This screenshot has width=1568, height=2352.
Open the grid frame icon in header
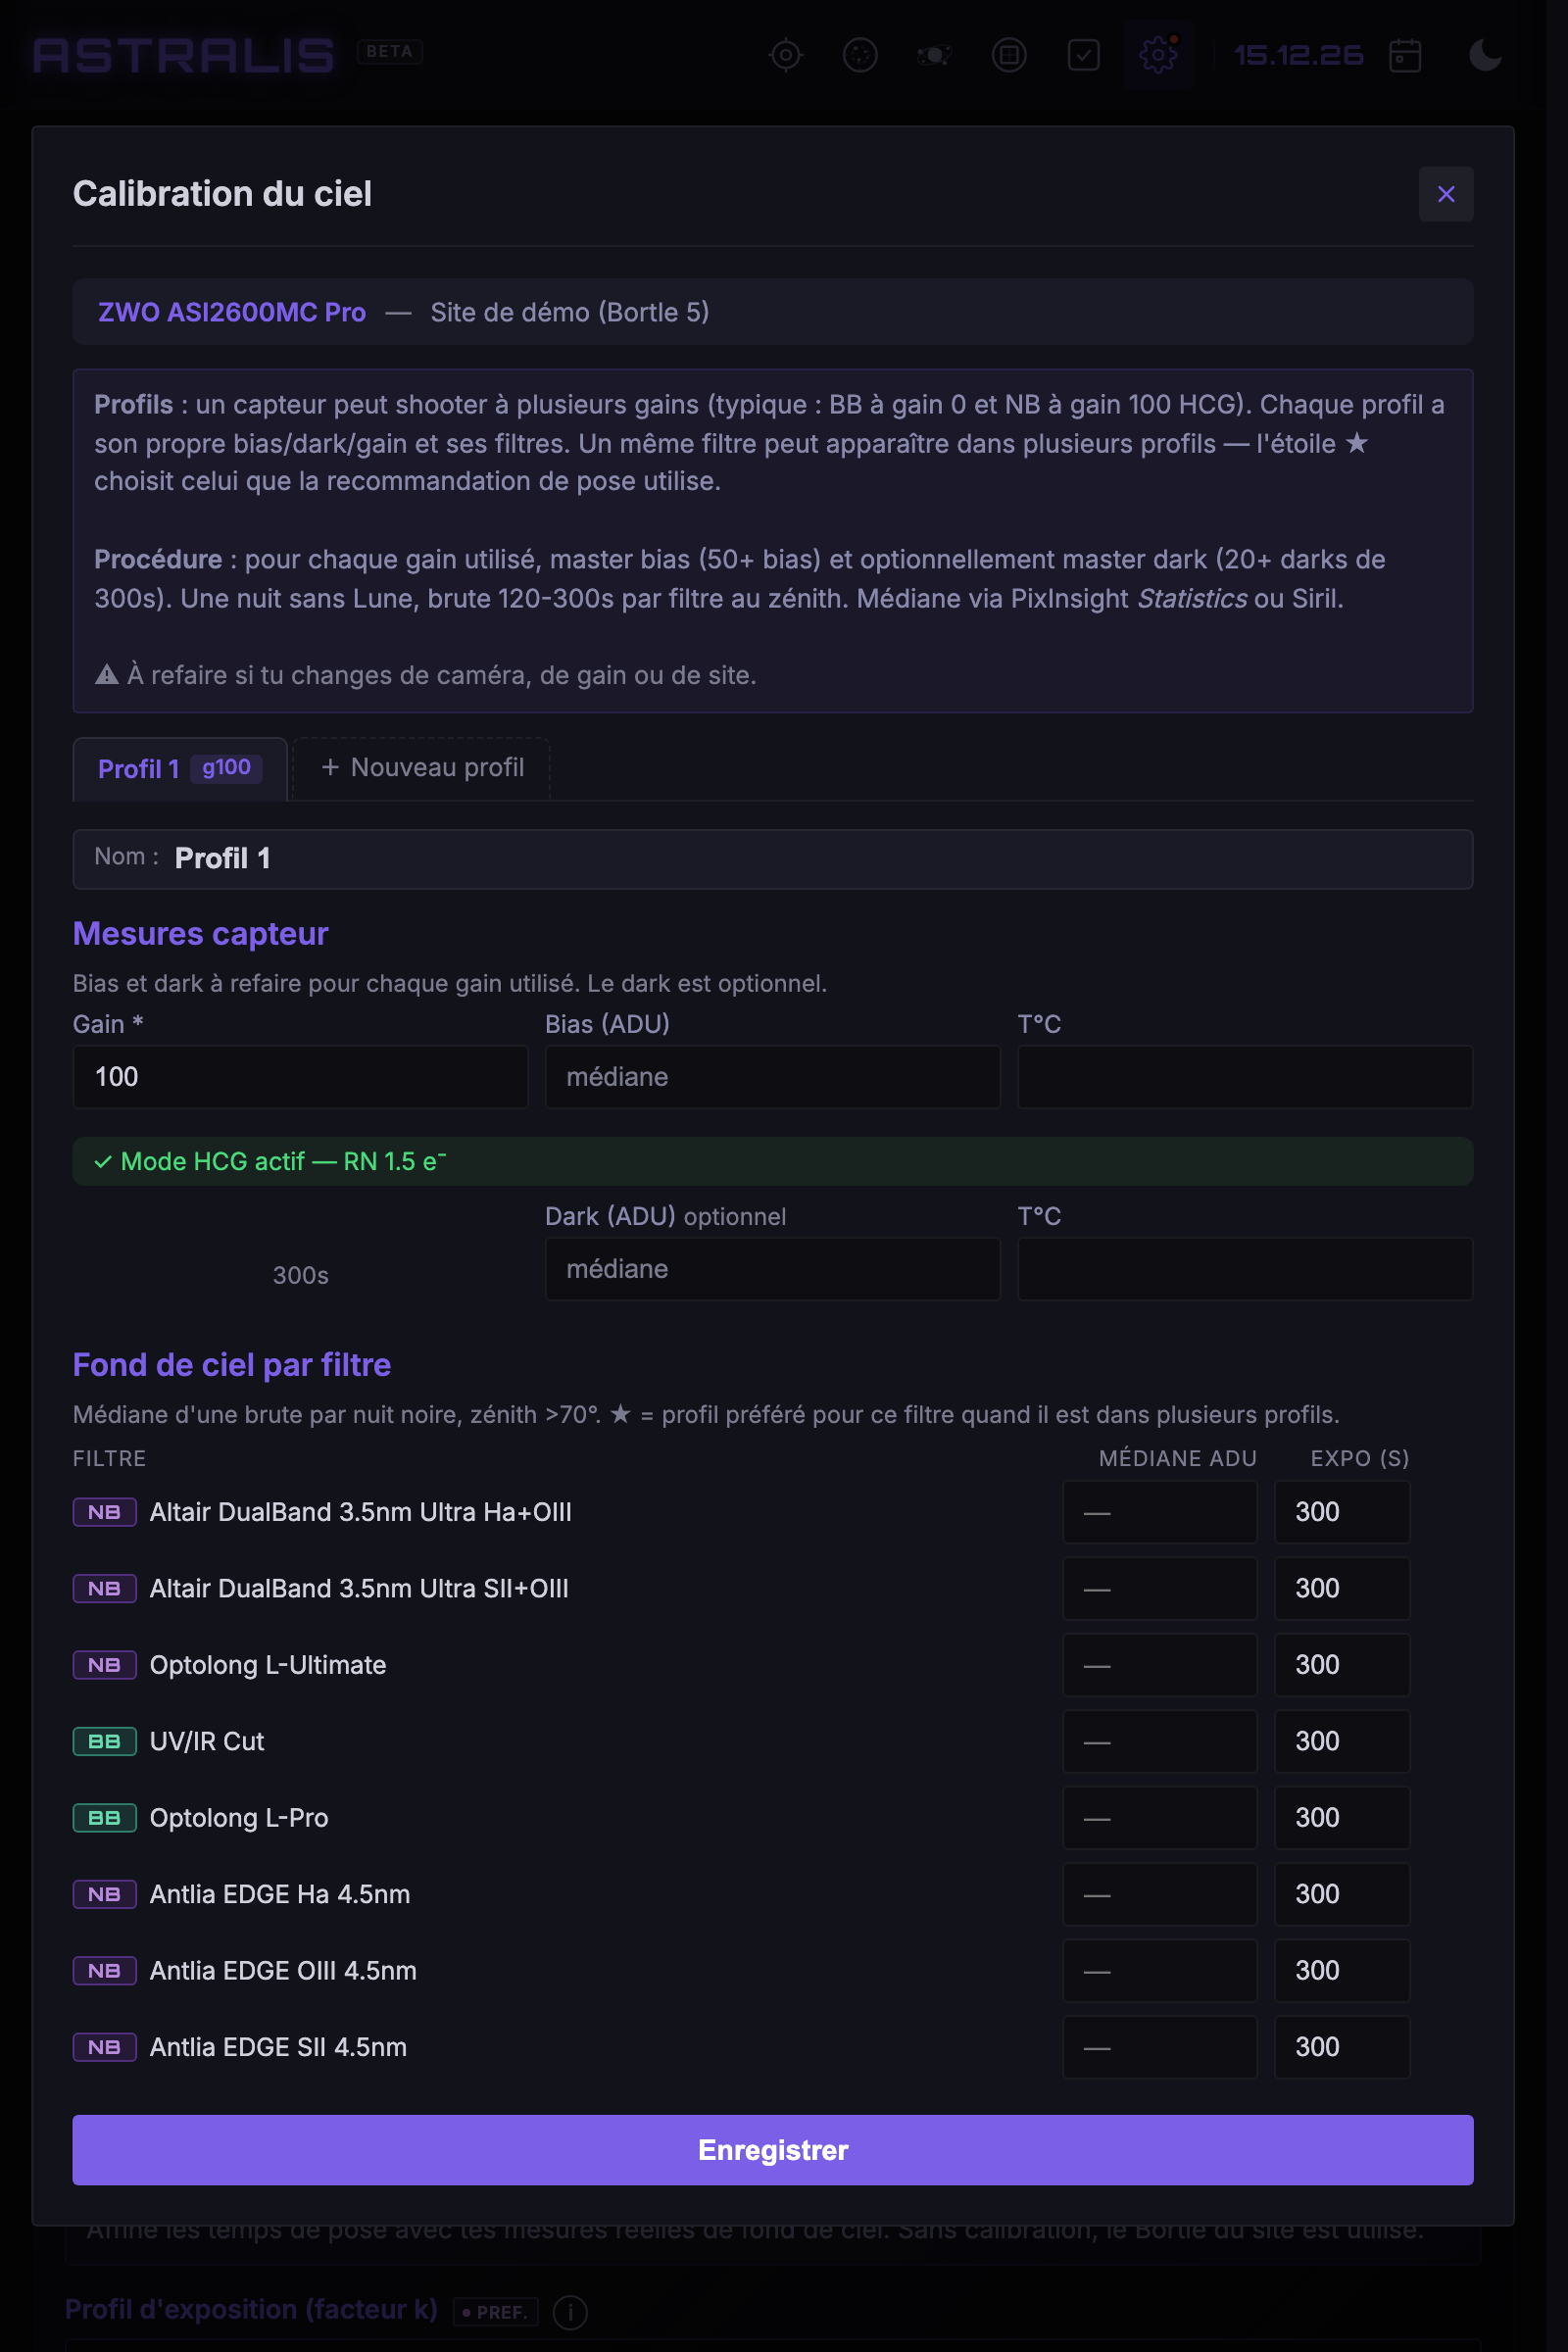tap(1009, 55)
